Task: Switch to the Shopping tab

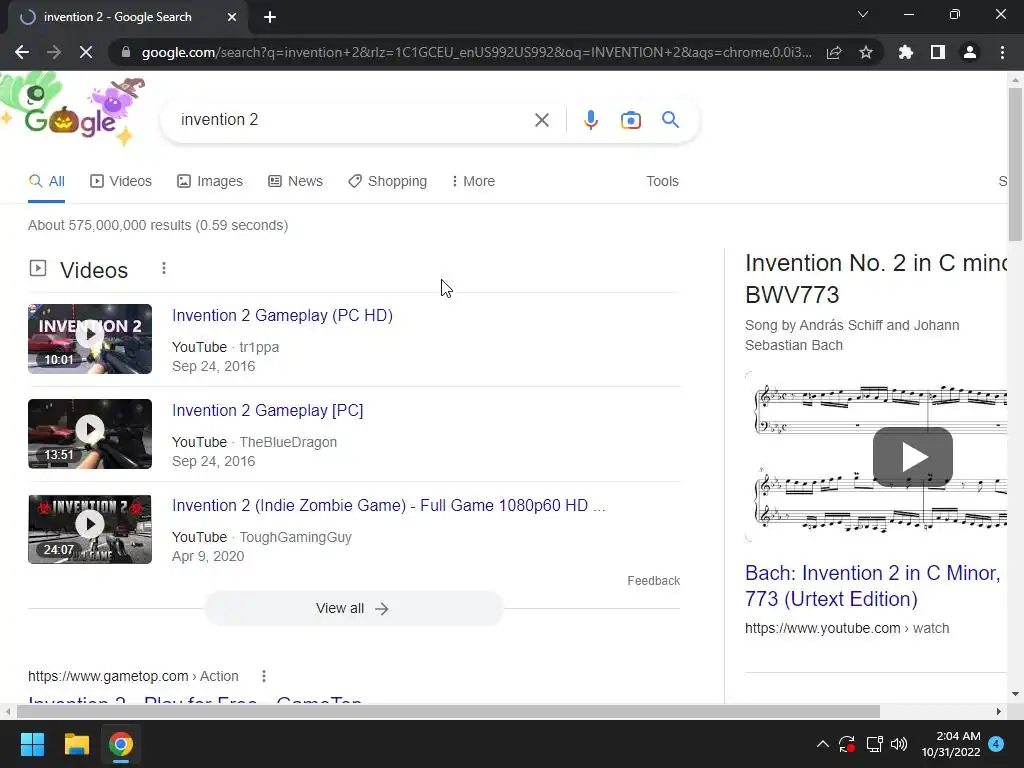Action: tap(387, 181)
